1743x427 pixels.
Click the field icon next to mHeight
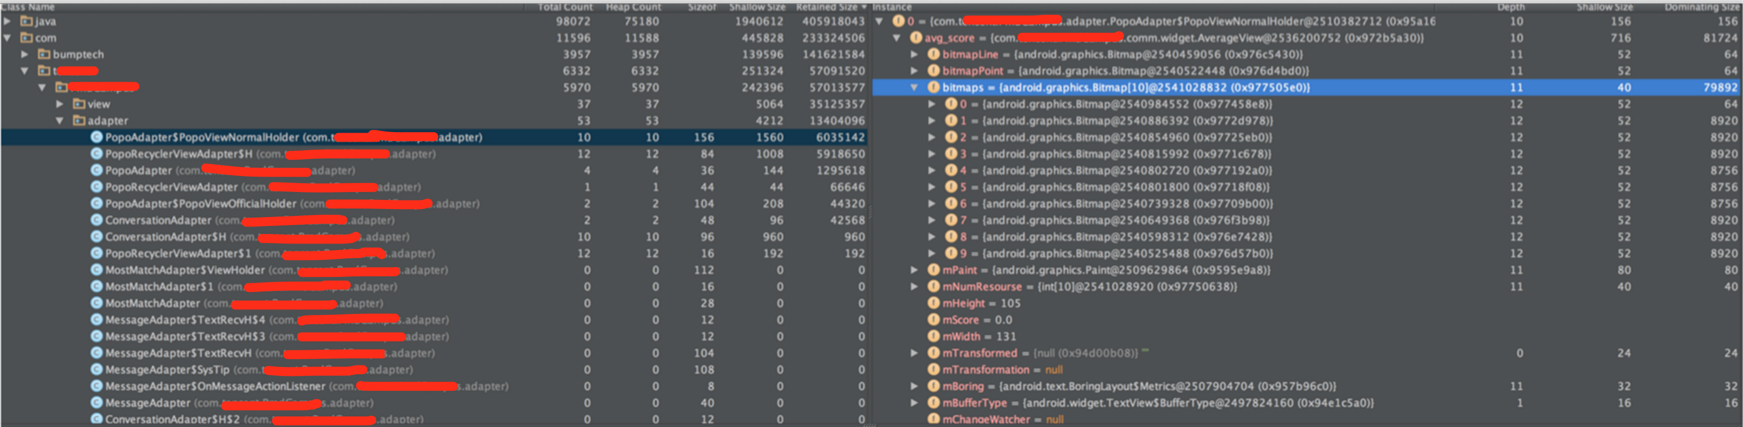pyautogui.click(x=933, y=303)
